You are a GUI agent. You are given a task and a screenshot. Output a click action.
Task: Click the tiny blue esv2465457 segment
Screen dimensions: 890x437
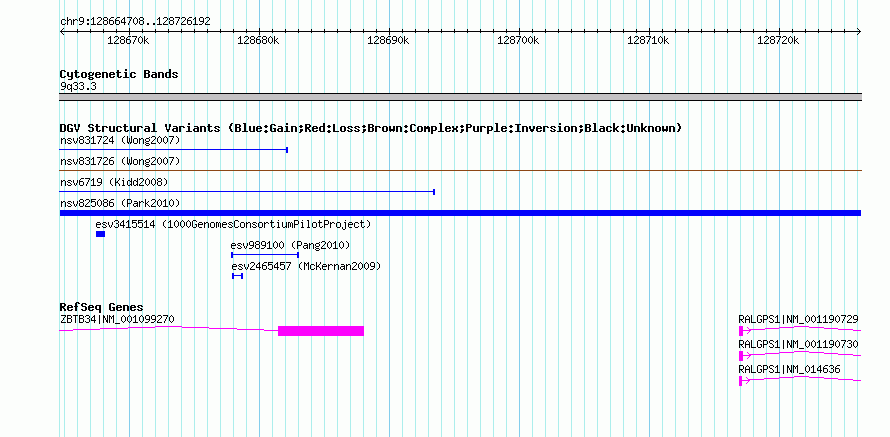[x=237, y=276]
